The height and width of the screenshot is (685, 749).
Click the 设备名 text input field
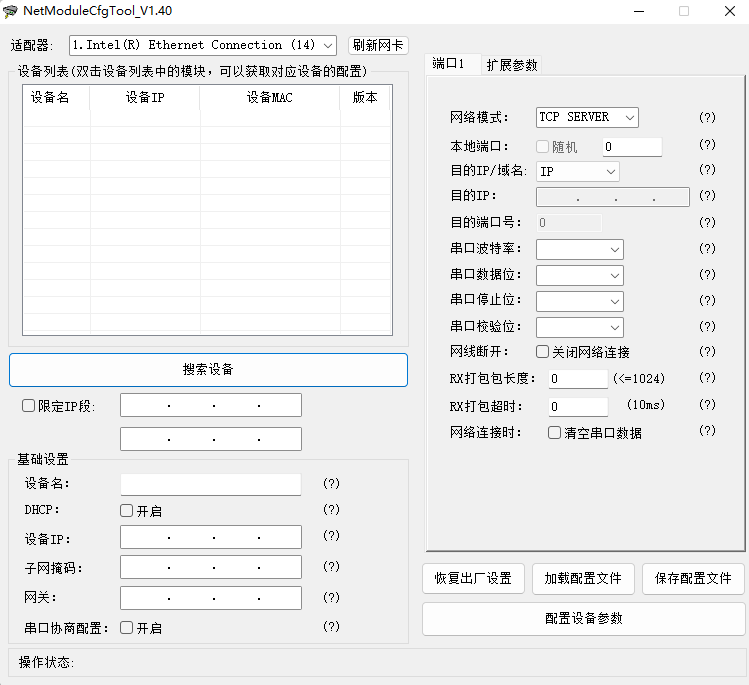(211, 484)
